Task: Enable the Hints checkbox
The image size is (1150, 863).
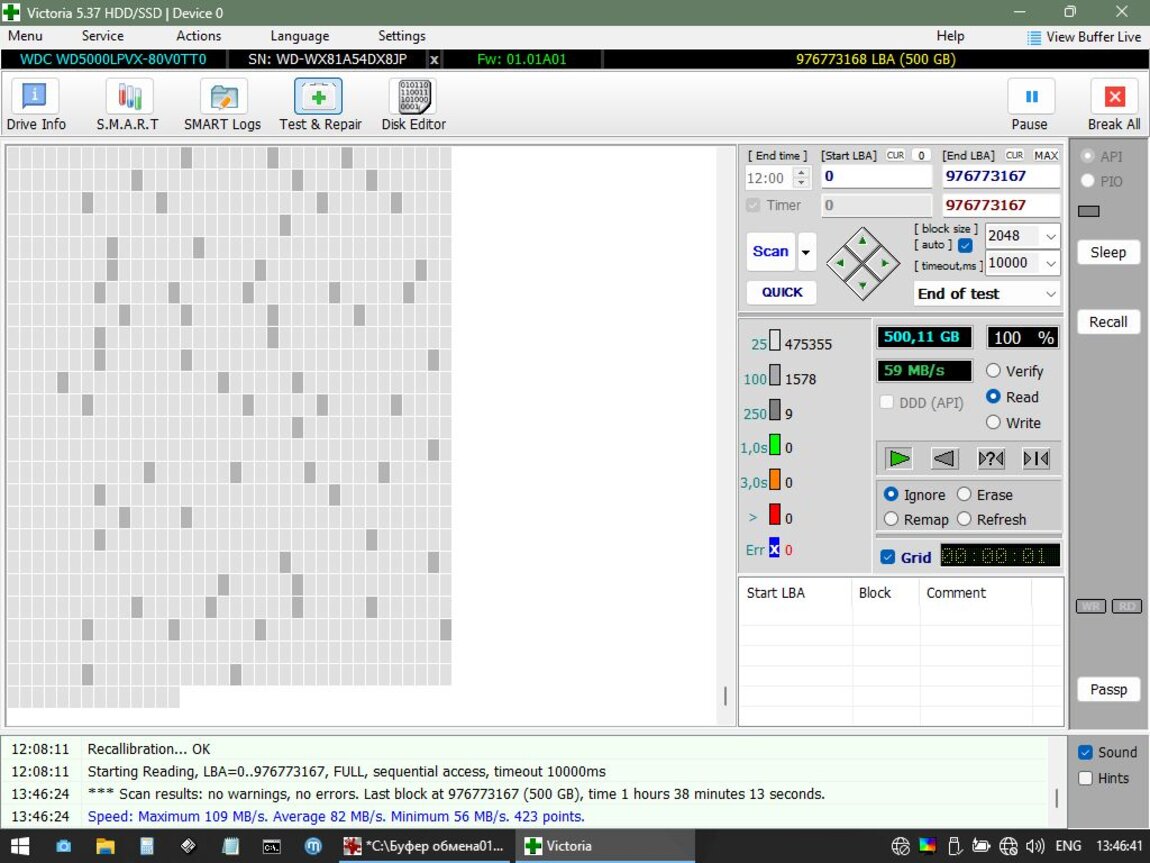Action: [x=1085, y=779]
